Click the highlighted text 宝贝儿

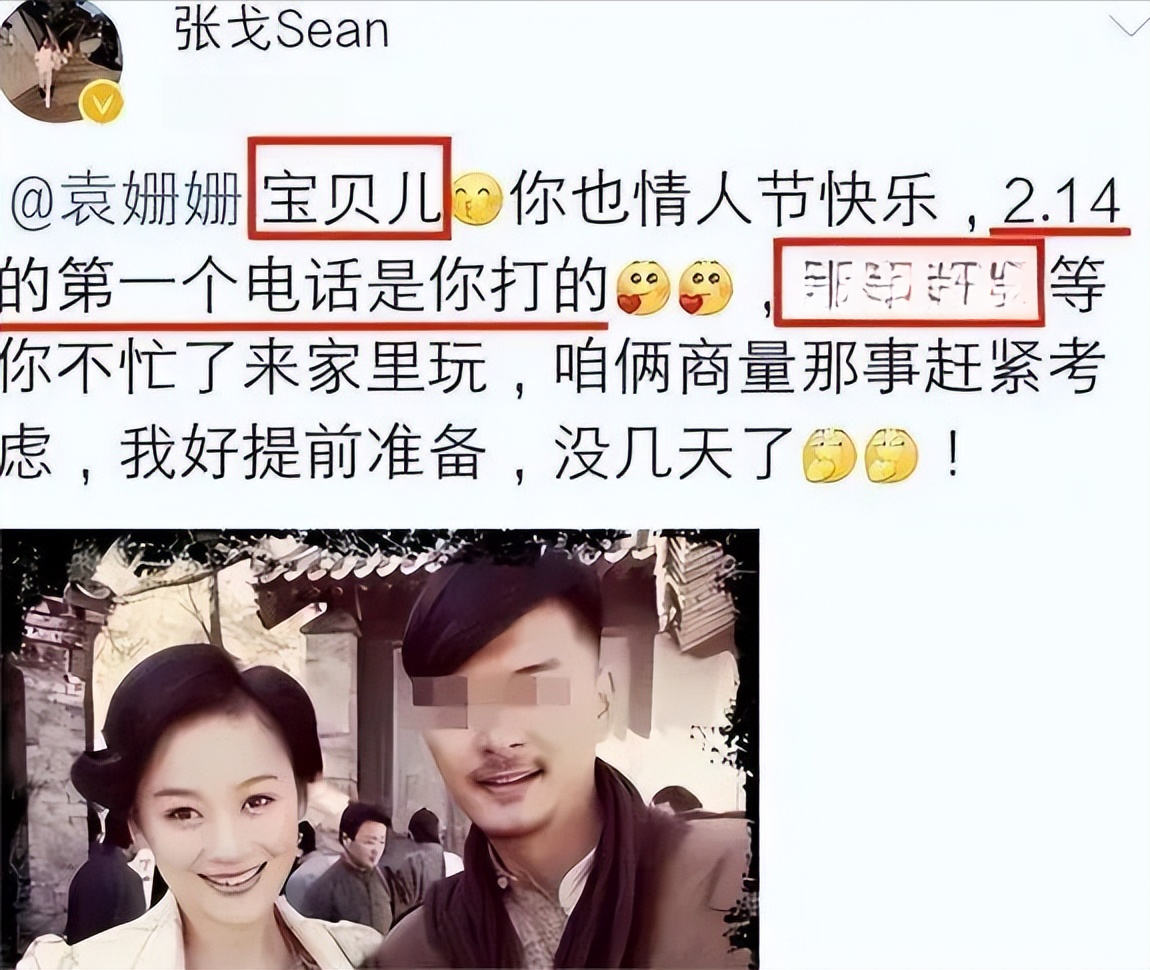tap(349, 199)
